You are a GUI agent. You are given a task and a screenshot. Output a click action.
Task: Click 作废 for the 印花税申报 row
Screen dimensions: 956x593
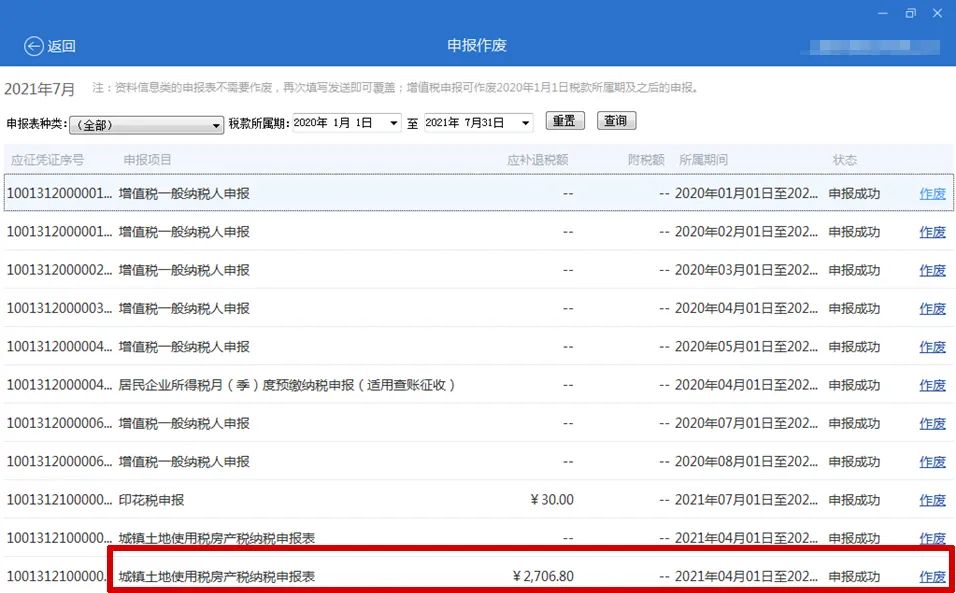932,500
